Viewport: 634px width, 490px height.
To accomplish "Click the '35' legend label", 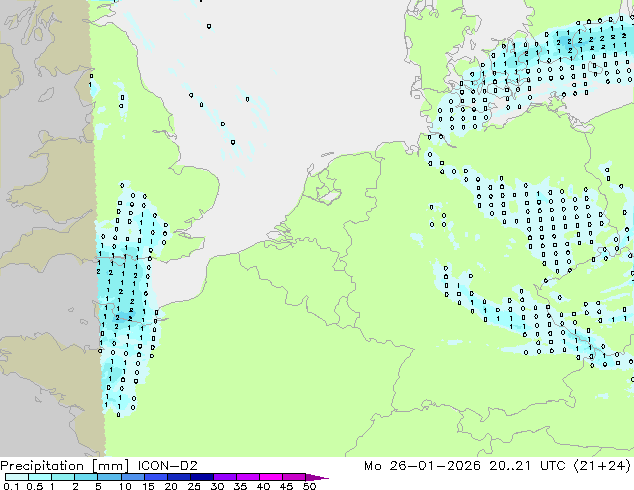I will click(x=240, y=486).
